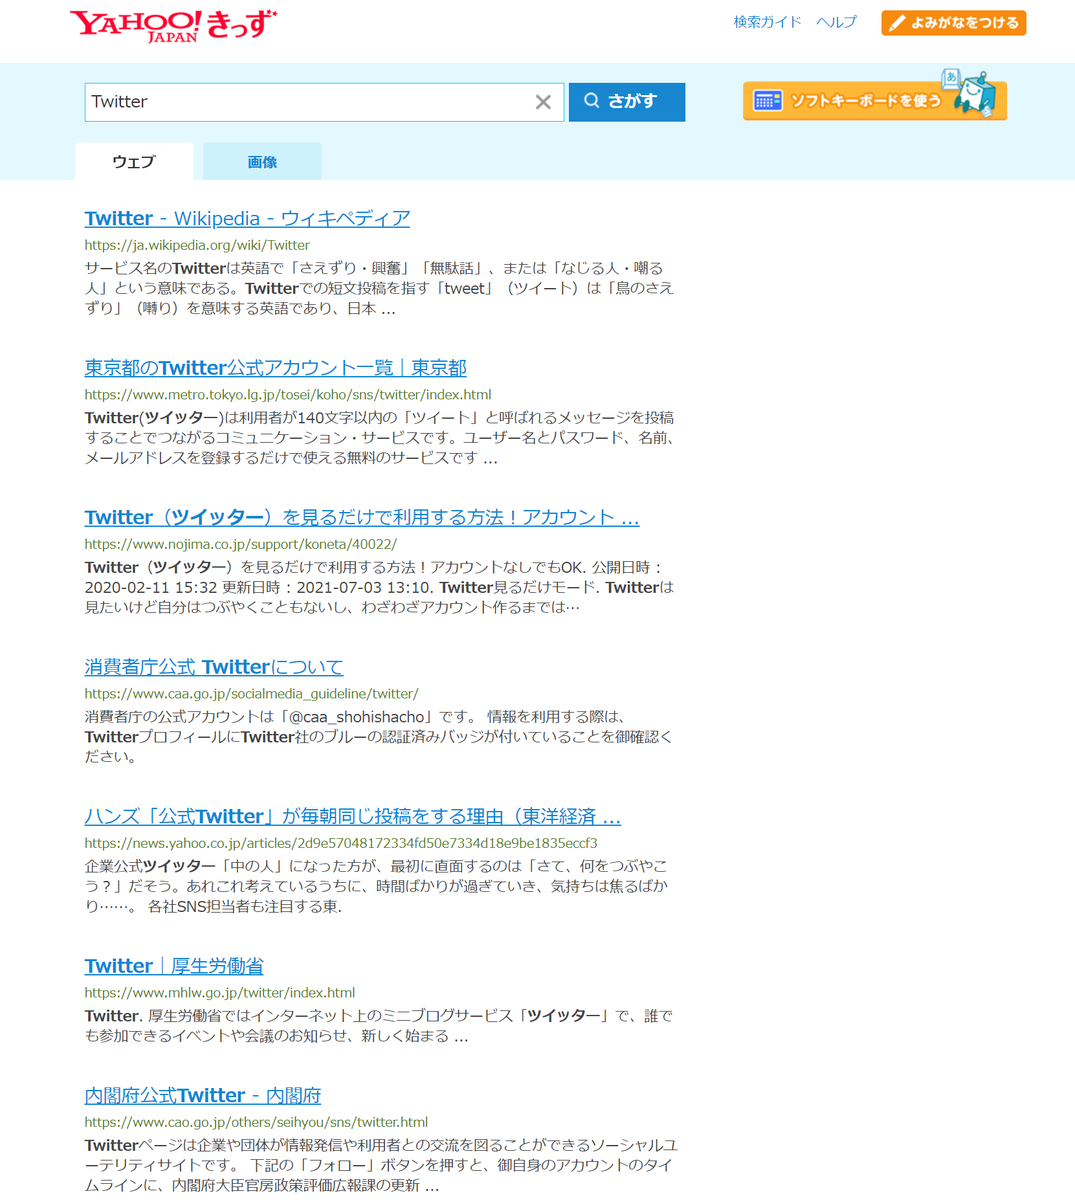Open the ハンズ「公式Twitter」 news result

click(352, 817)
